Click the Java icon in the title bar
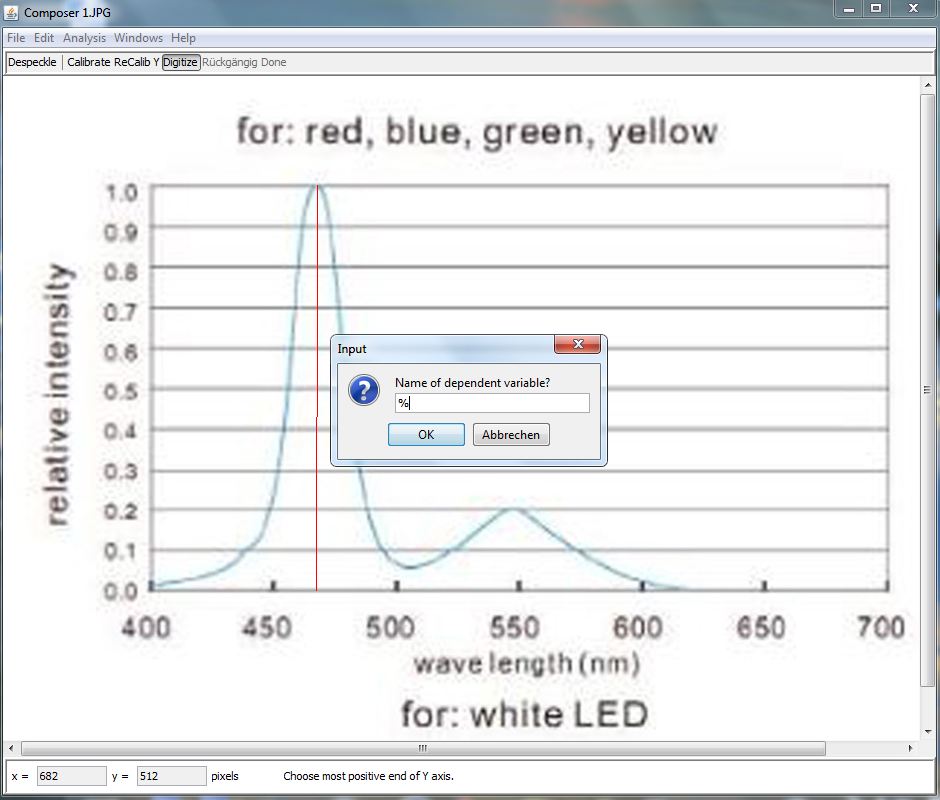This screenshot has width=940, height=800. pos(11,13)
